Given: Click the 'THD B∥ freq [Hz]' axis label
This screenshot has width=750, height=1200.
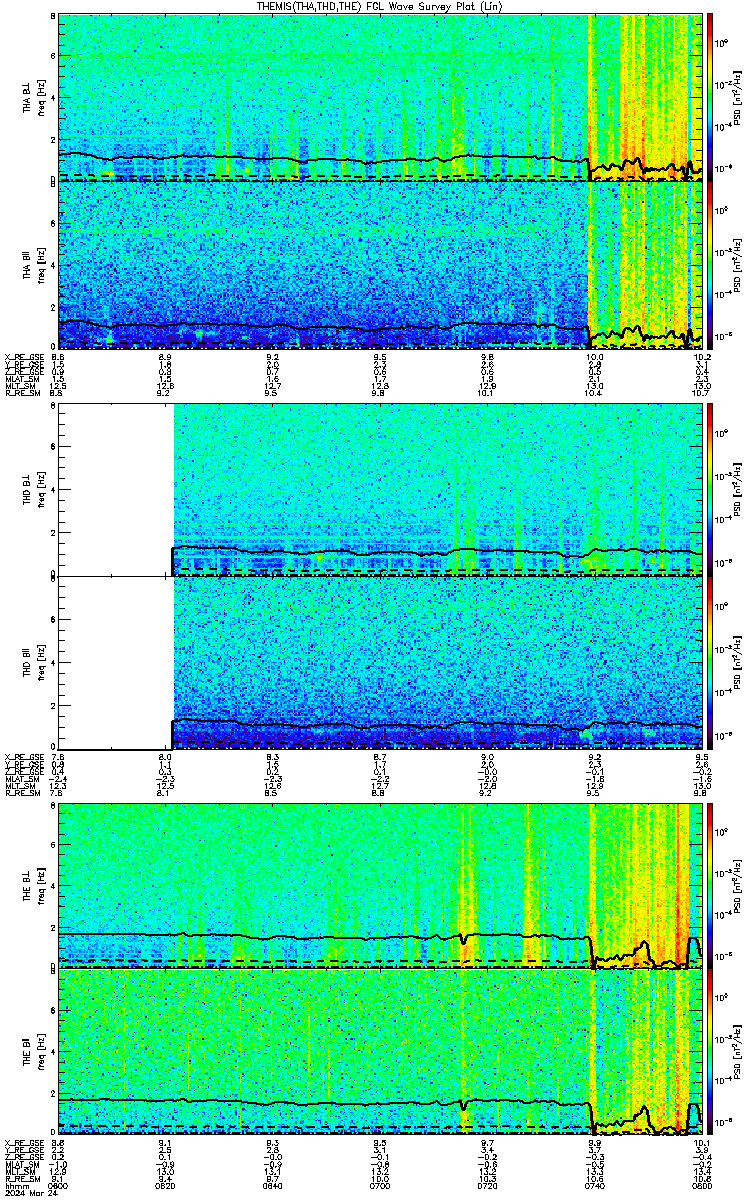Looking at the screenshot, I should 33,662.
